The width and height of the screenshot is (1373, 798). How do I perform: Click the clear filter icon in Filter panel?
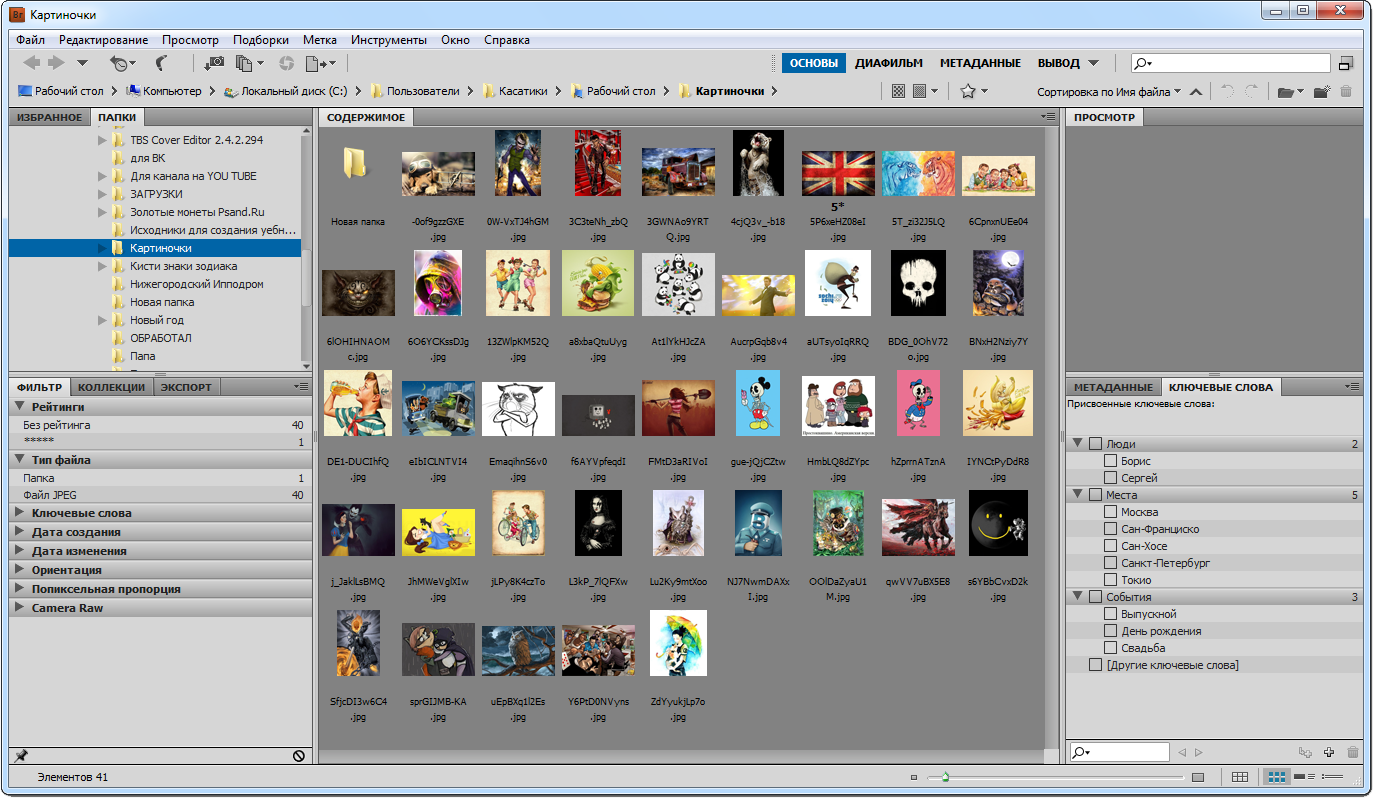[x=298, y=756]
